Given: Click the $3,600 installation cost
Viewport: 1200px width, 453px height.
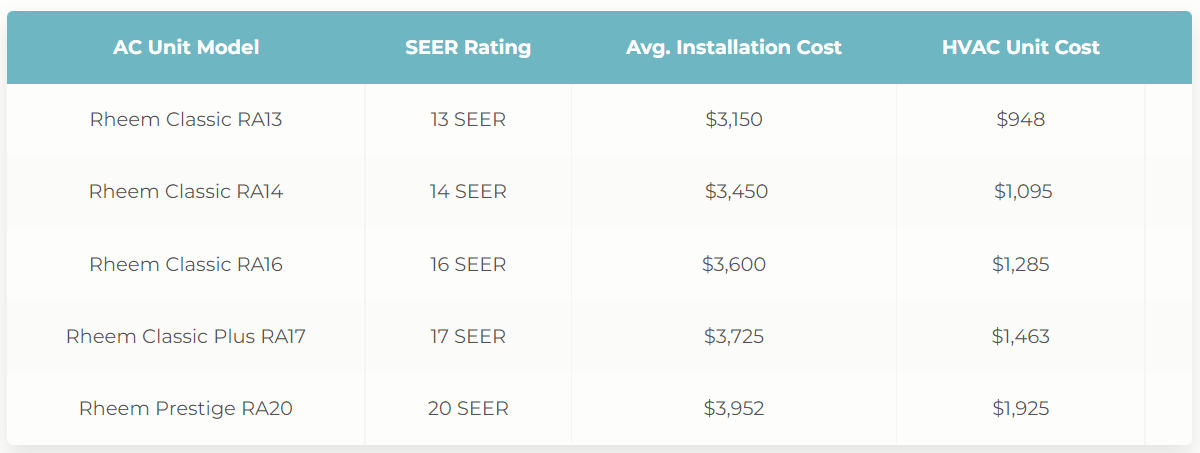Looking at the screenshot, I should pos(734,265).
